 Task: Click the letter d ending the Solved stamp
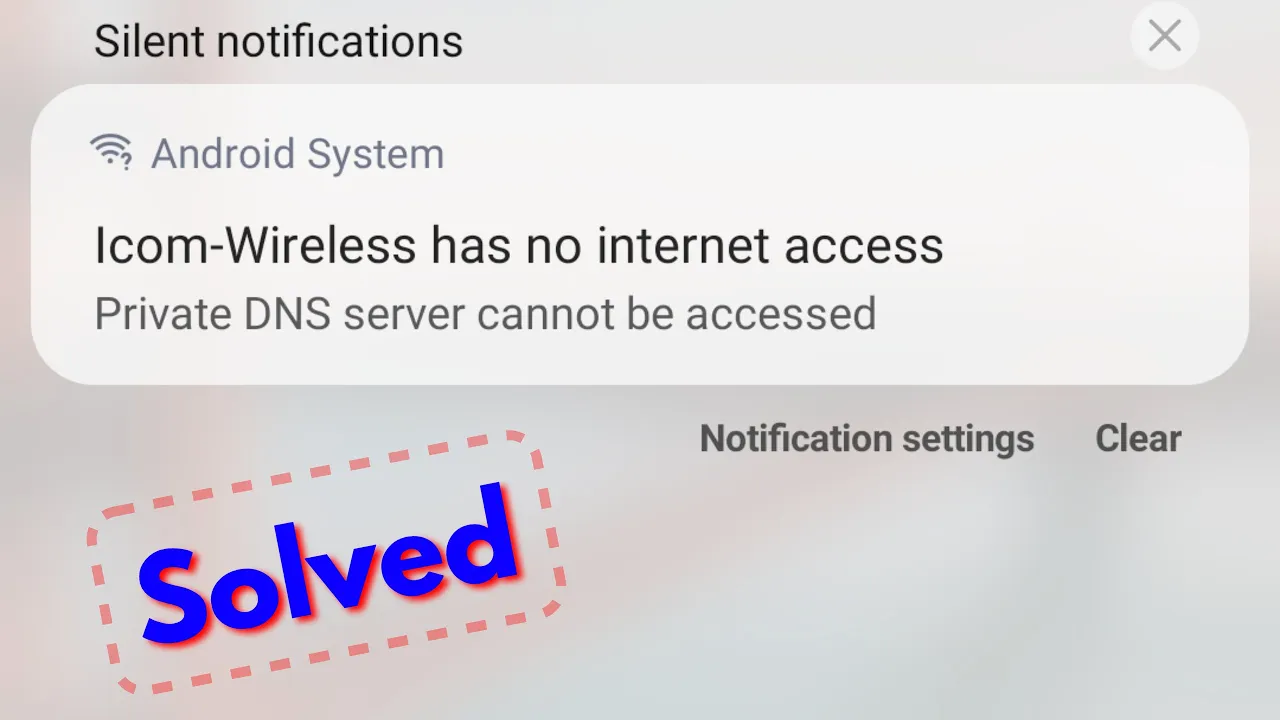(x=478, y=535)
